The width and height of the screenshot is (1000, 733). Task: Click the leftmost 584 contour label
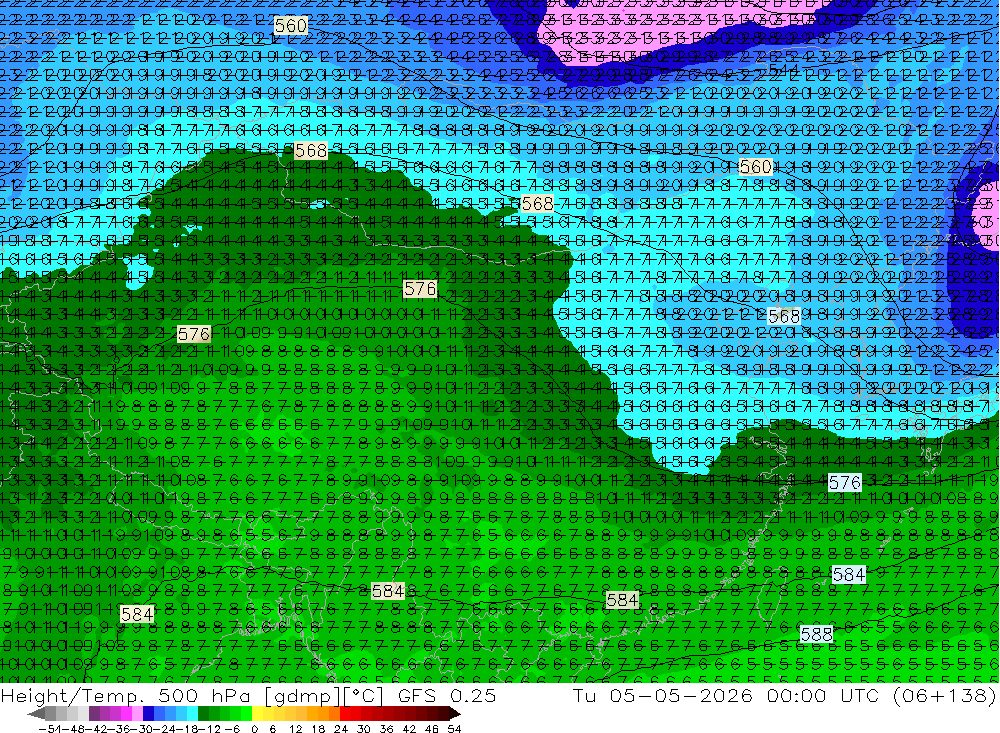coord(137,614)
